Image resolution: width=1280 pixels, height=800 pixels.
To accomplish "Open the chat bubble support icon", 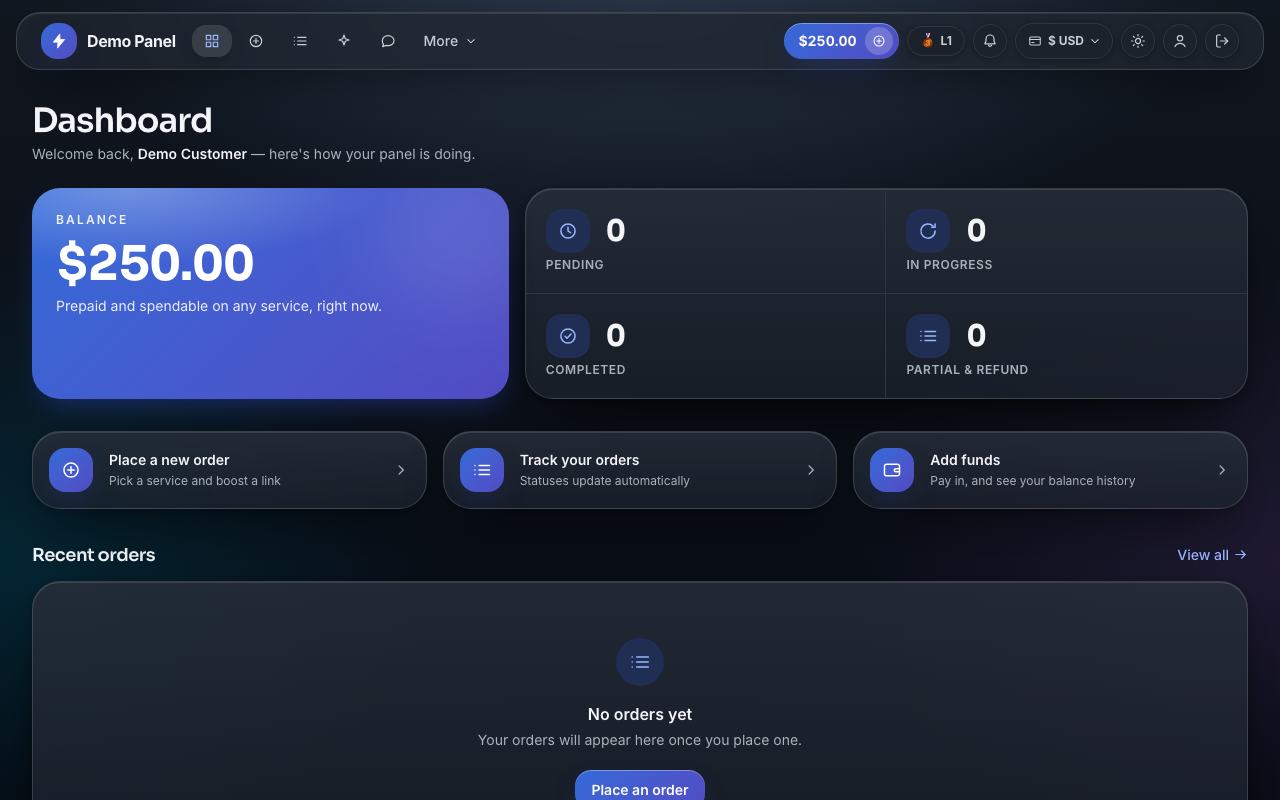I will pos(388,41).
